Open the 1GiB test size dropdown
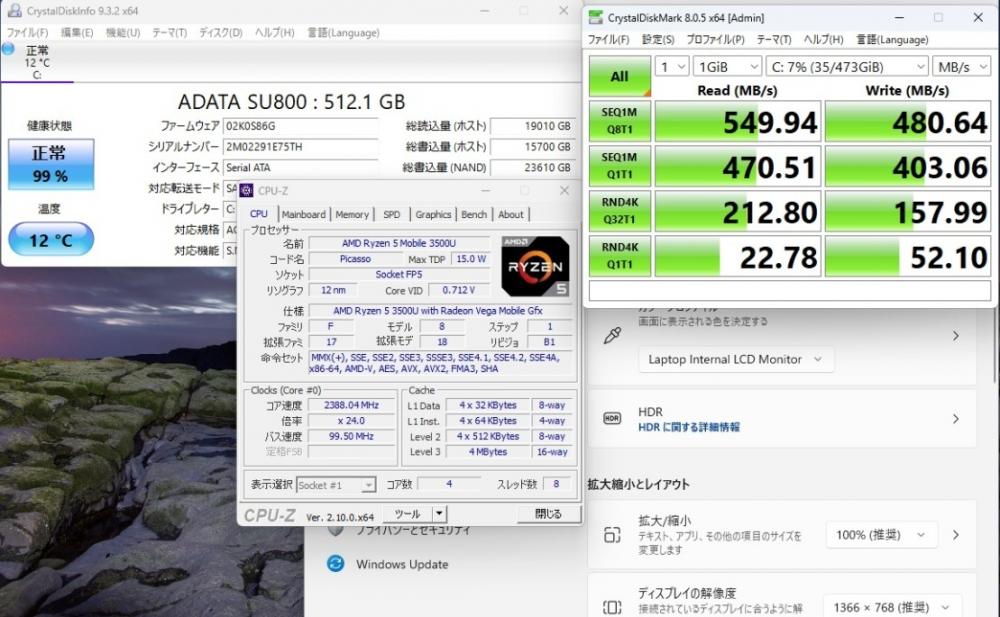The image size is (1000, 617). point(727,66)
